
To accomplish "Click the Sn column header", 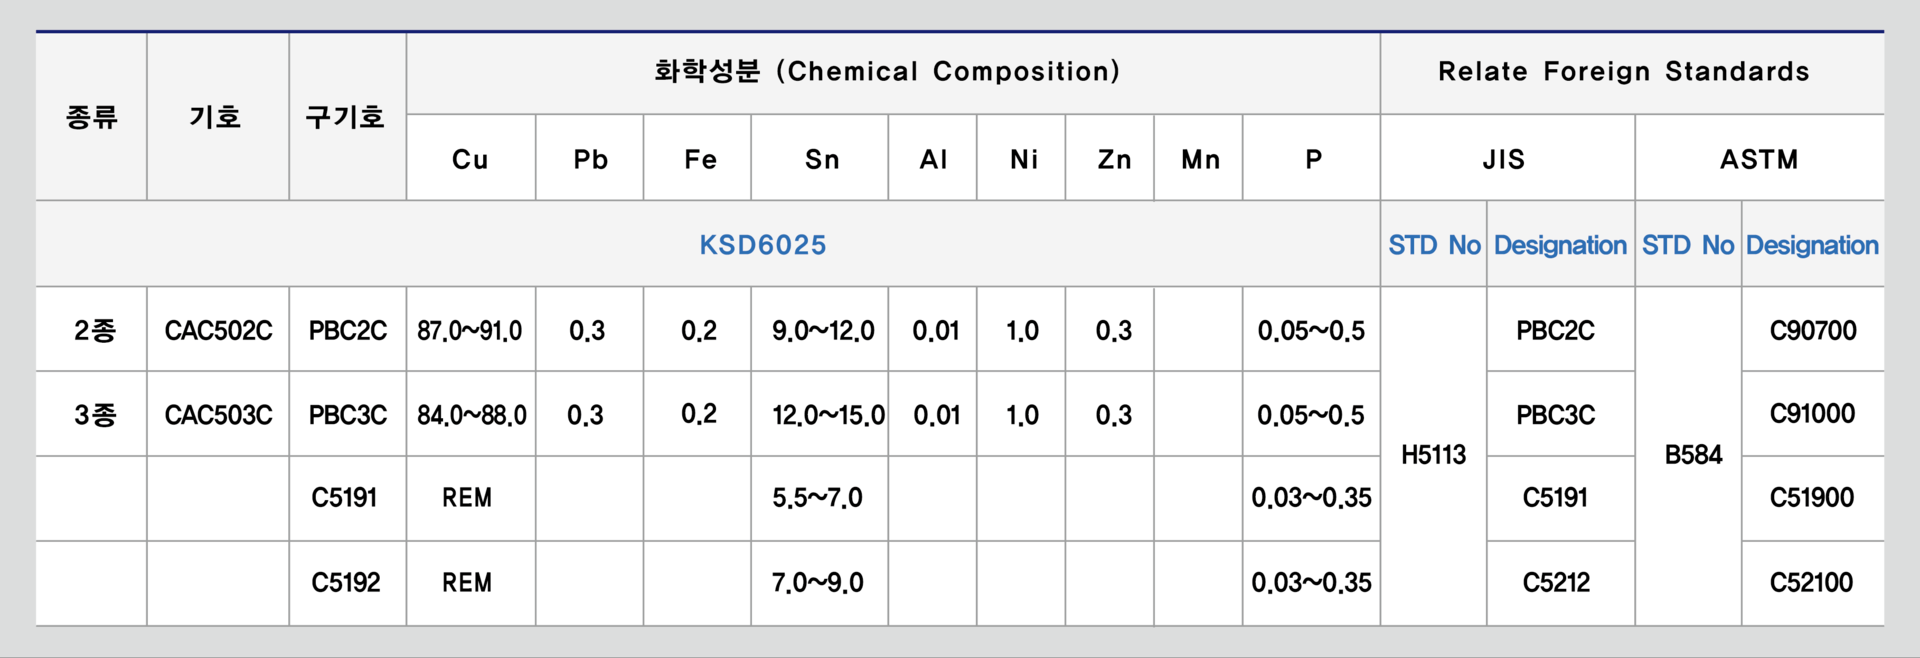I will (822, 159).
